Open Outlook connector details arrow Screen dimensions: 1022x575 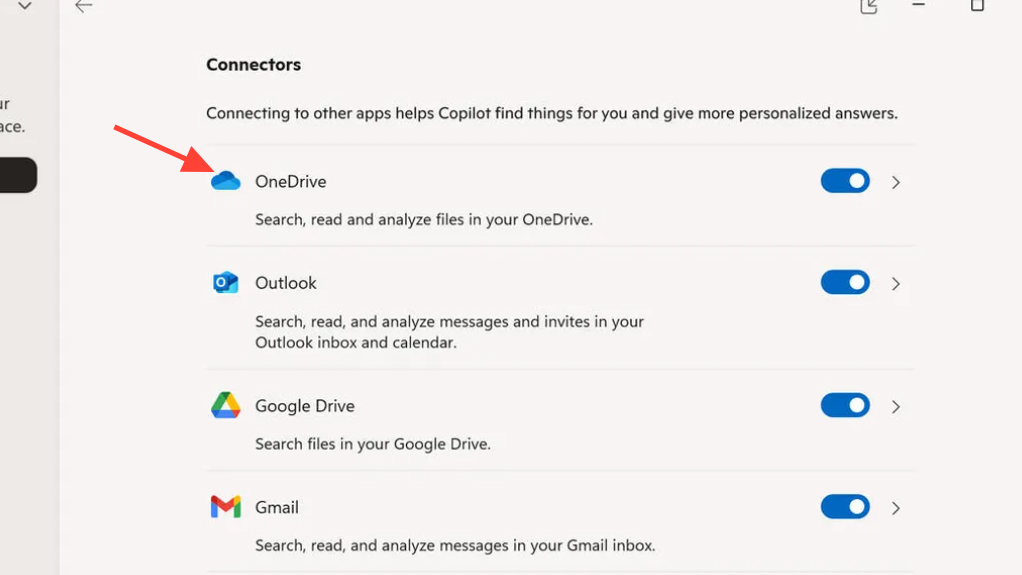tap(896, 284)
